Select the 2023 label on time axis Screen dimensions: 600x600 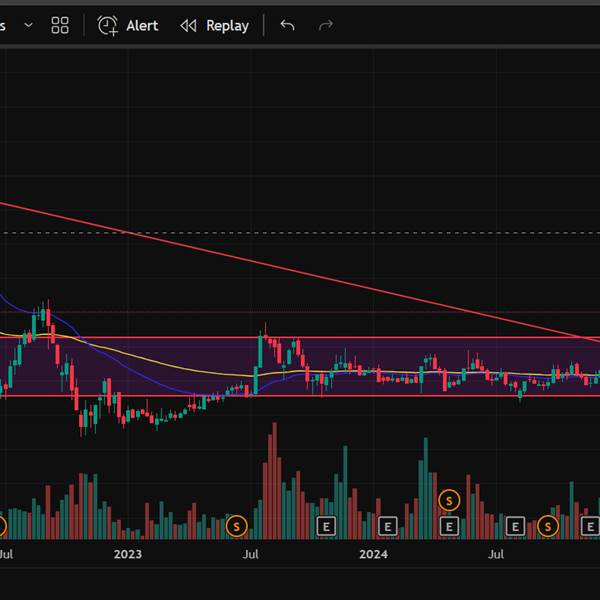(128, 554)
